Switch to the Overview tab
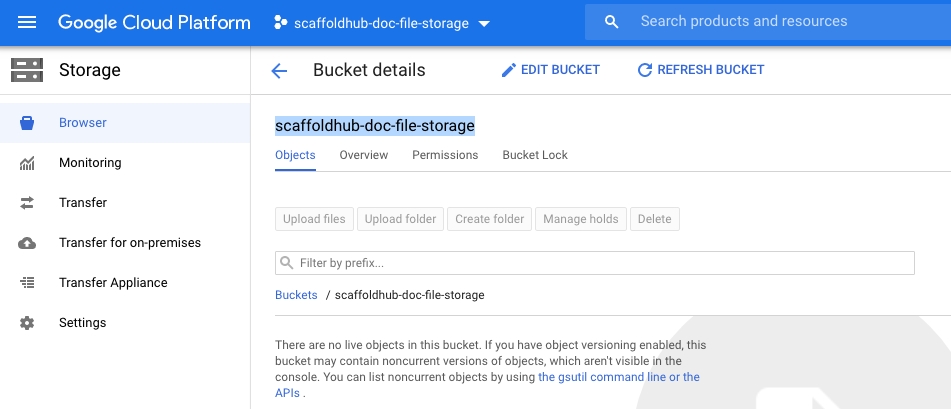The image size is (951, 409). point(363,155)
